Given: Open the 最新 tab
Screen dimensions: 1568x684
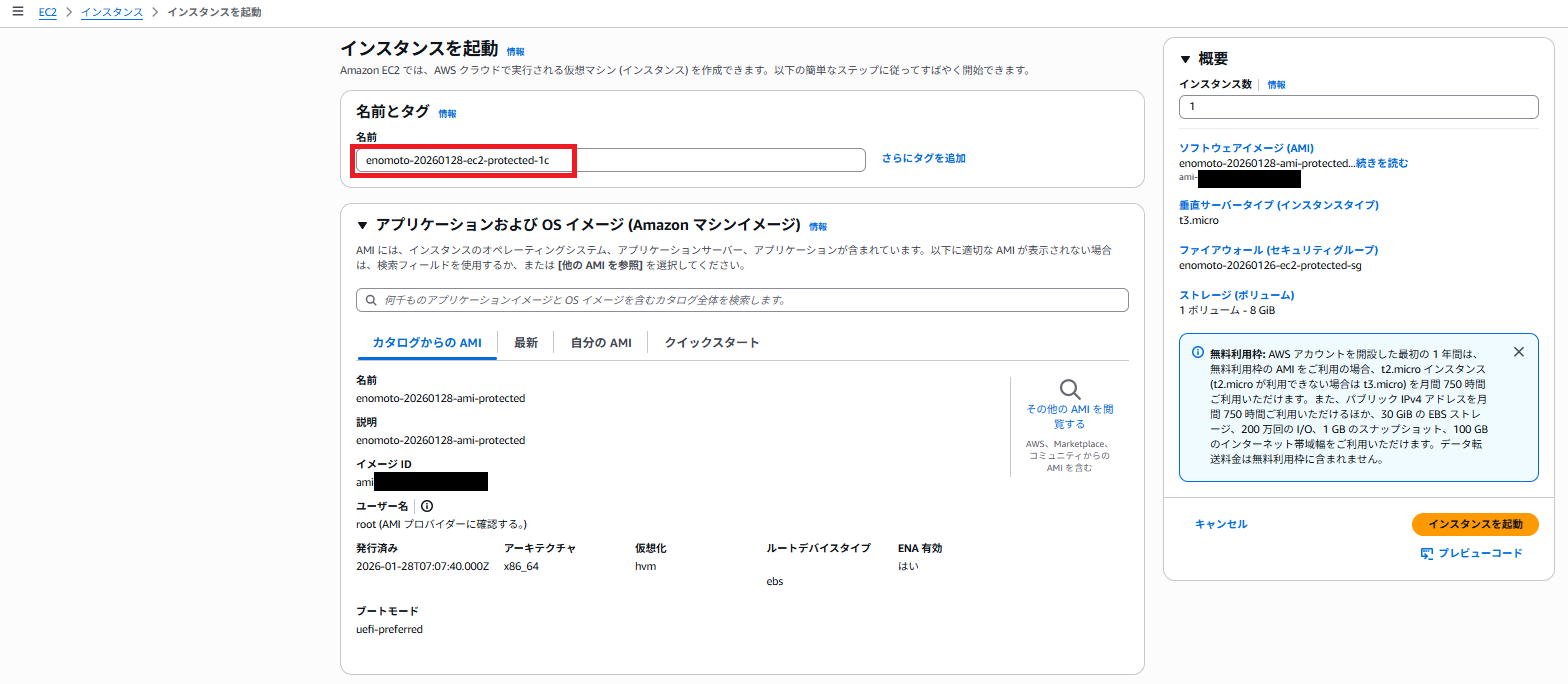Looking at the screenshot, I should pos(526,343).
